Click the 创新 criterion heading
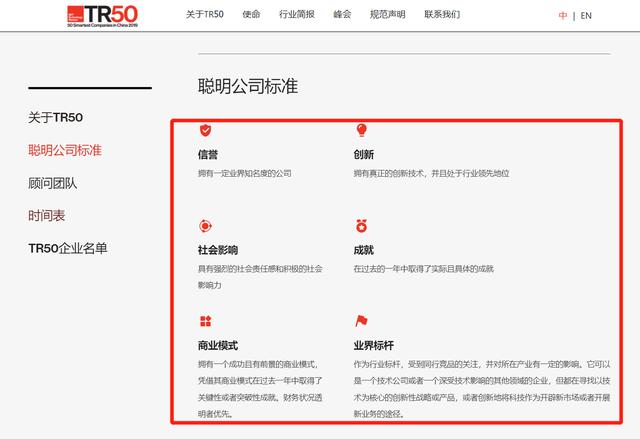The width and height of the screenshot is (640, 439). 364,155
